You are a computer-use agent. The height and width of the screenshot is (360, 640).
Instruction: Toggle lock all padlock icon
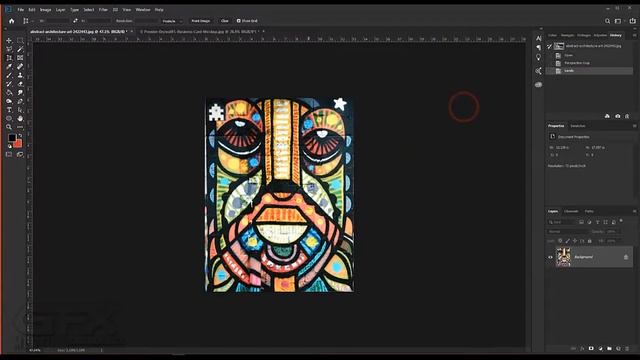590,241
